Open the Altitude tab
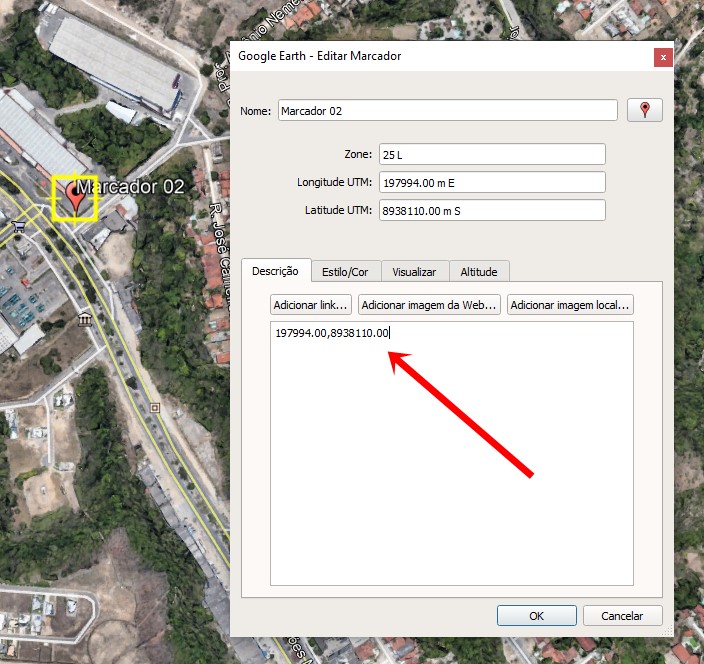The height and width of the screenshot is (664, 704). pyautogui.click(x=479, y=272)
